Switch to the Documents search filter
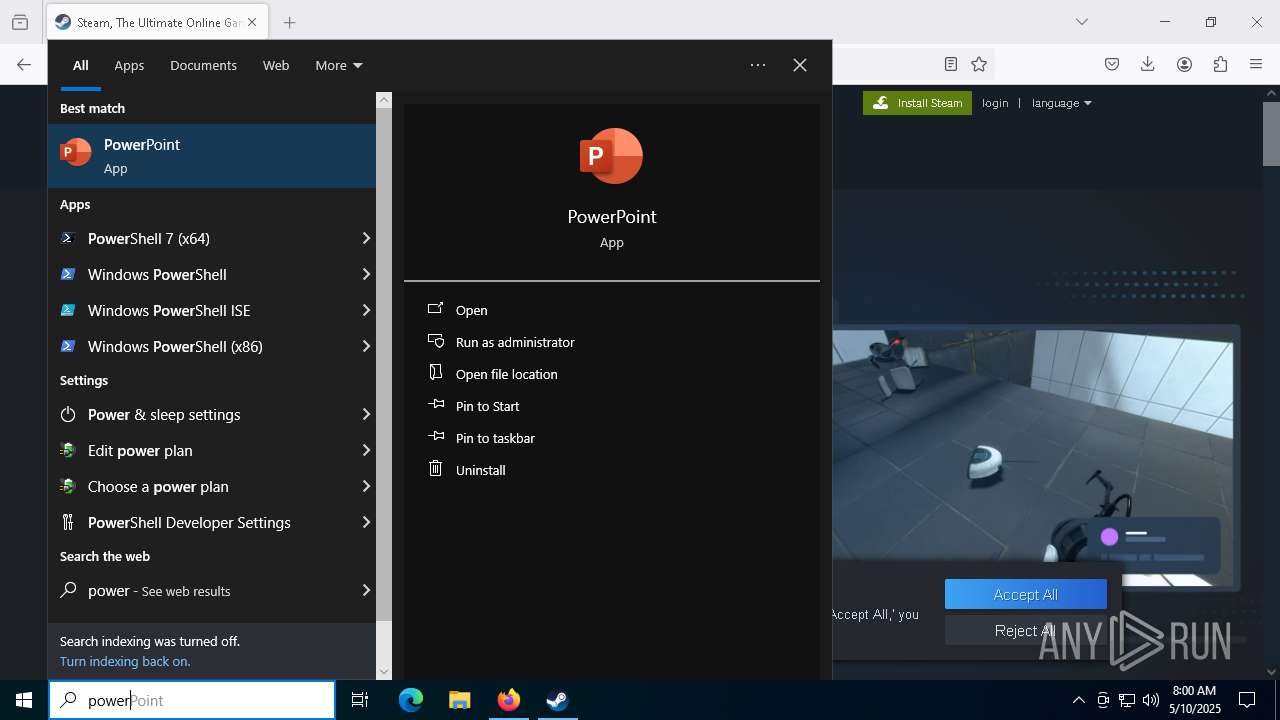This screenshot has height=720, width=1280. (203, 65)
